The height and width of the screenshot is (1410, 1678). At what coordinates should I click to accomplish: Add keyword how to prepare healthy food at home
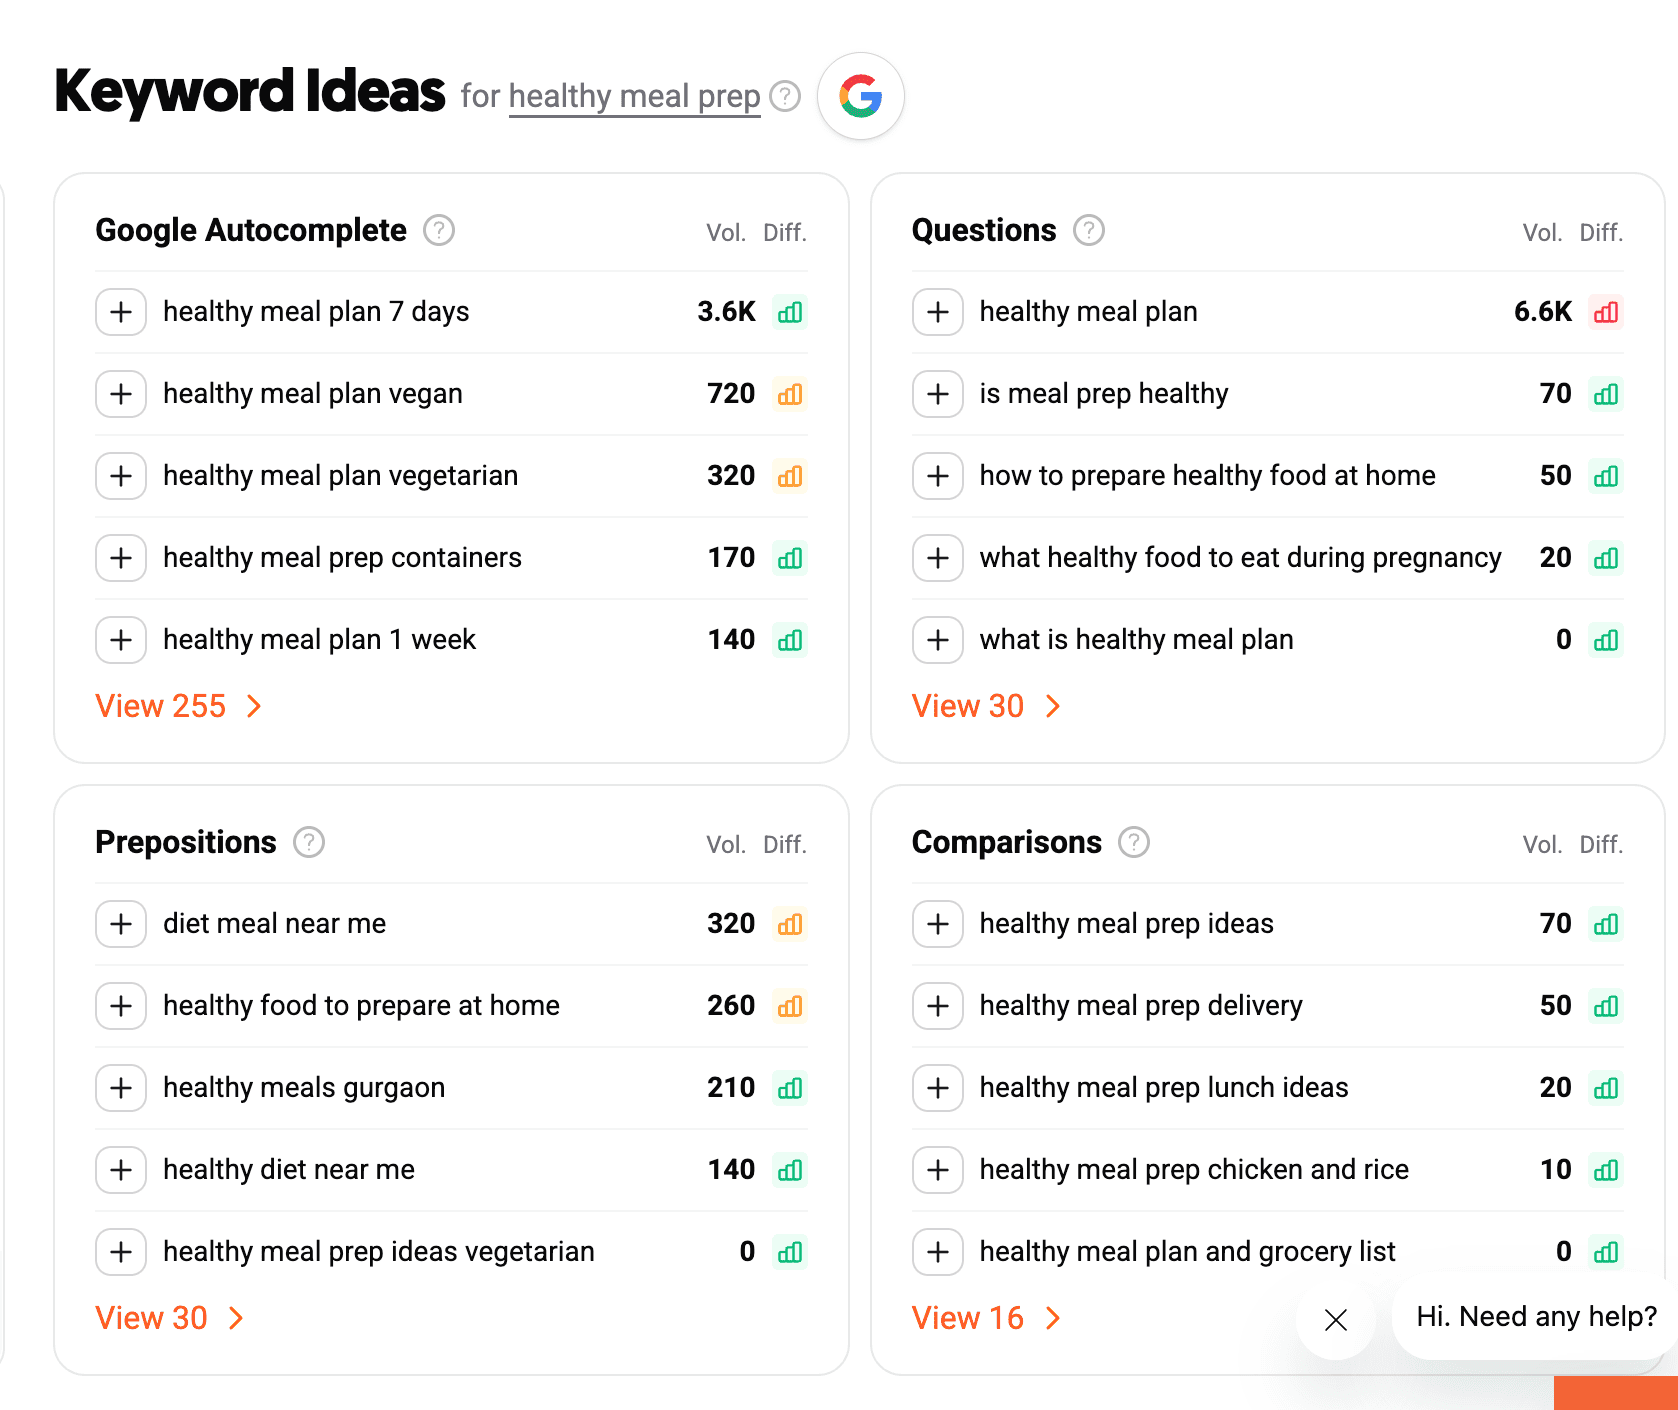(x=938, y=476)
